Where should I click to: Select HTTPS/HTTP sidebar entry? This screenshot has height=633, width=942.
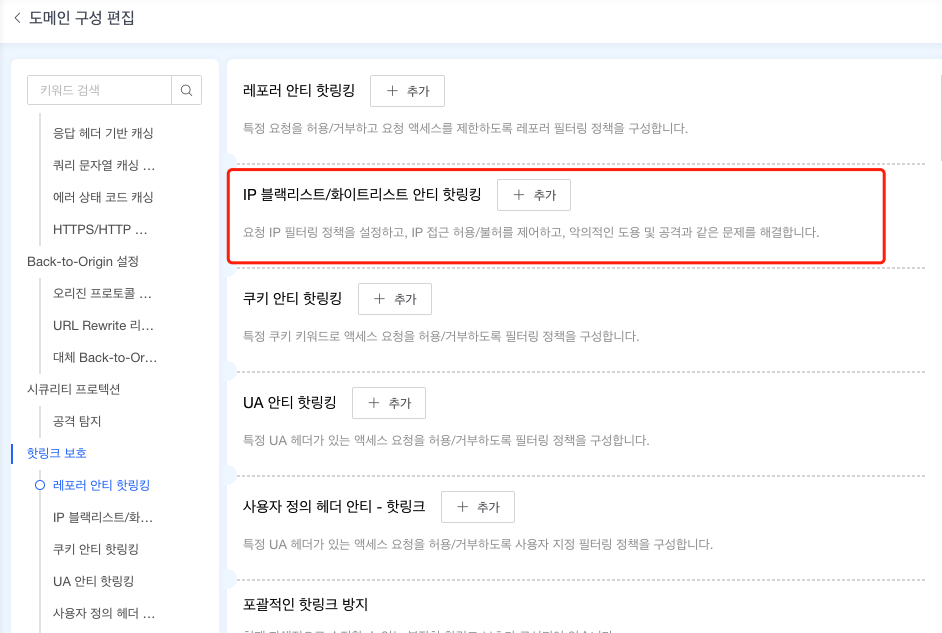(x=100, y=229)
